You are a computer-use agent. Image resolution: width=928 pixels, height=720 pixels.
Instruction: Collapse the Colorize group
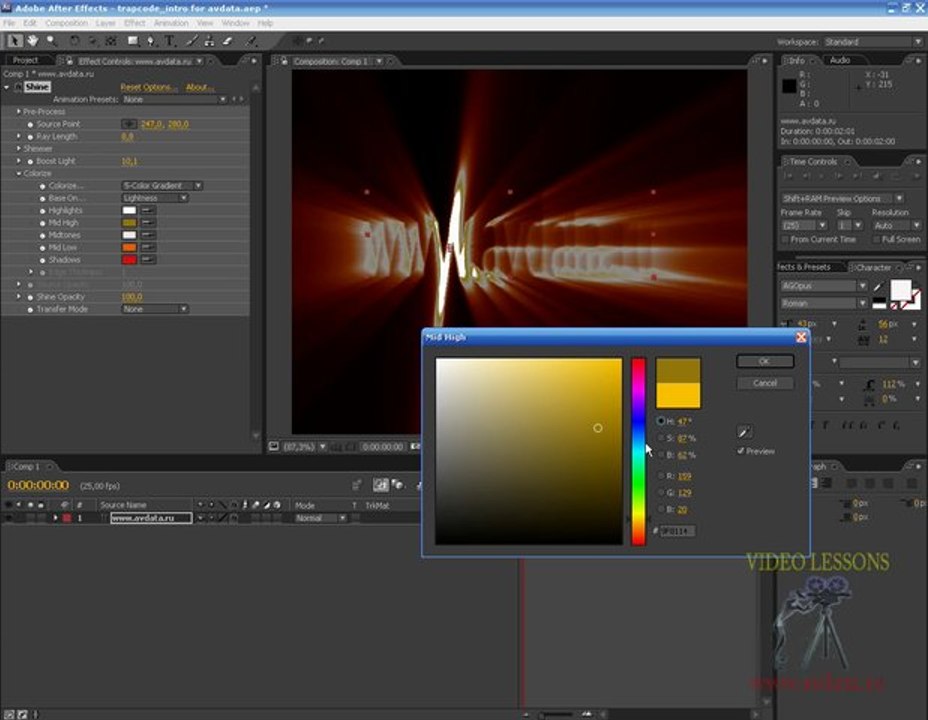18,173
